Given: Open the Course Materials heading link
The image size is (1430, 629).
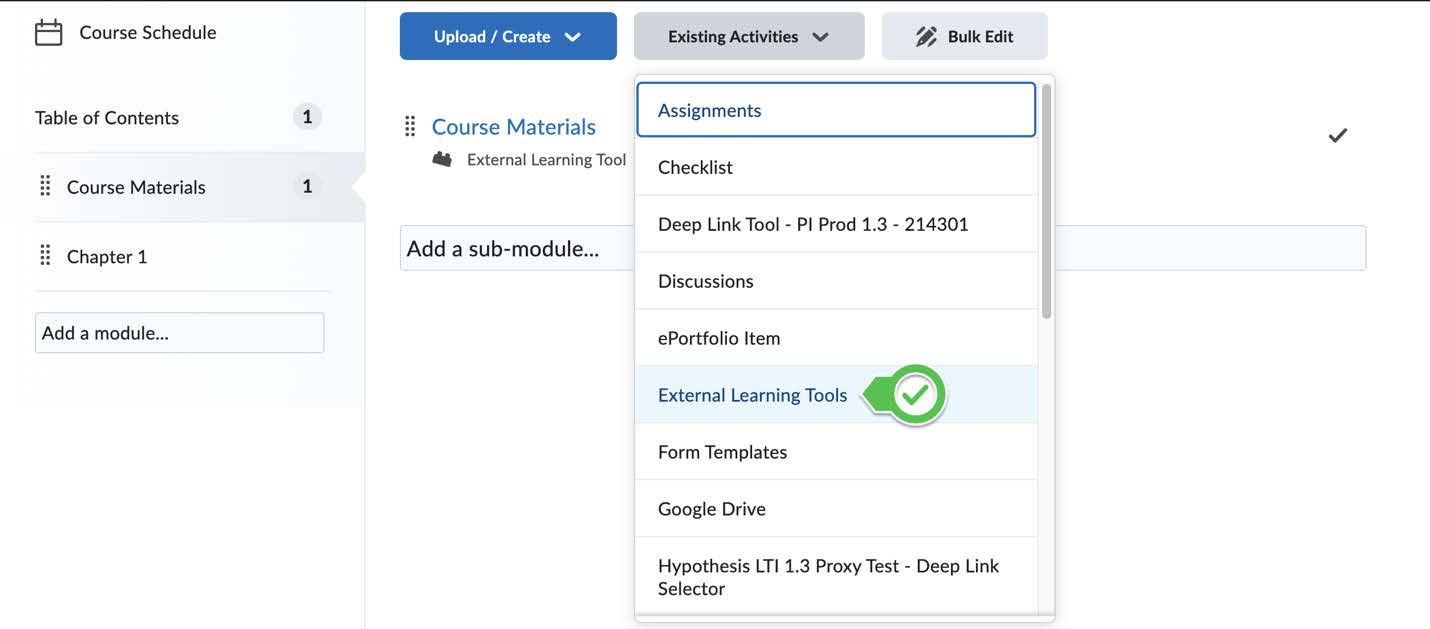Looking at the screenshot, I should [513, 127].
